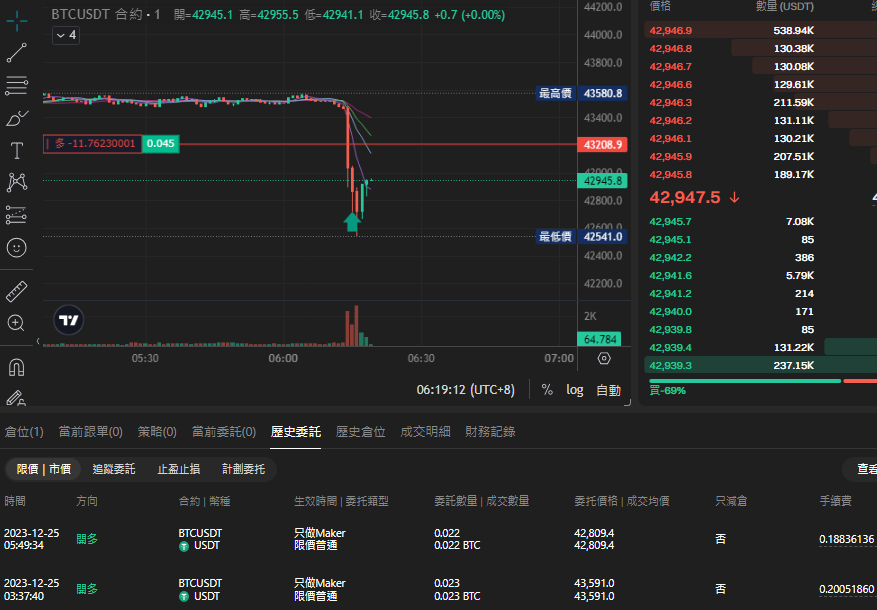Select the Text annotation tool
This screenshot has width=877, height=610.
pyautogui.click(x=17, y=150)
